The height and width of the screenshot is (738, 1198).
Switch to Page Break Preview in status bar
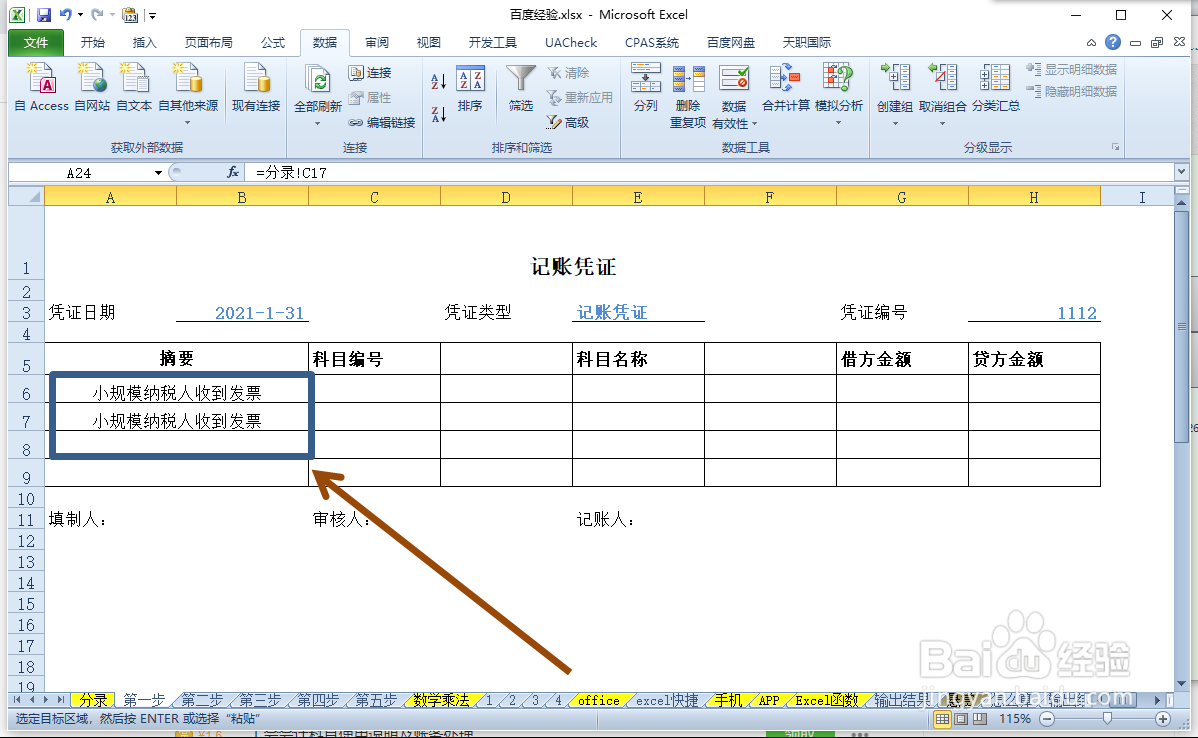pyautogui.click(x=979, y=719)
